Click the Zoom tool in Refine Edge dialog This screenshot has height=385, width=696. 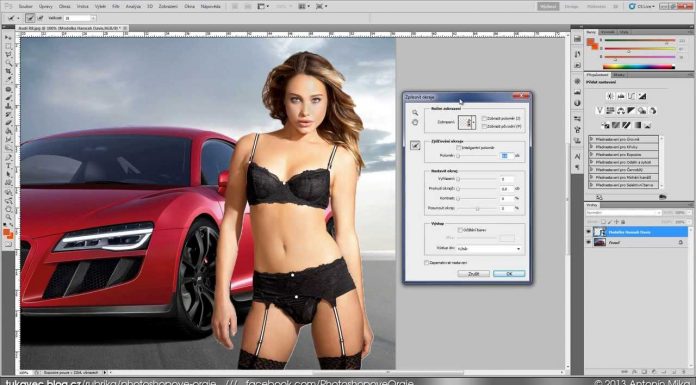pyautogui.click(x=415, y=113)
